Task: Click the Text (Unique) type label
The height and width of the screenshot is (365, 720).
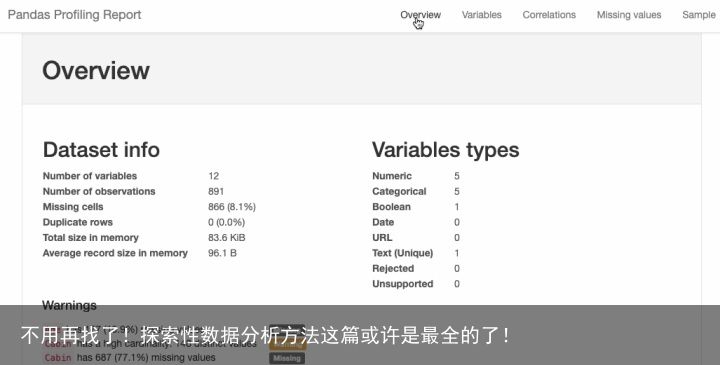Action: pyautogui.click(x=403, y=253)
